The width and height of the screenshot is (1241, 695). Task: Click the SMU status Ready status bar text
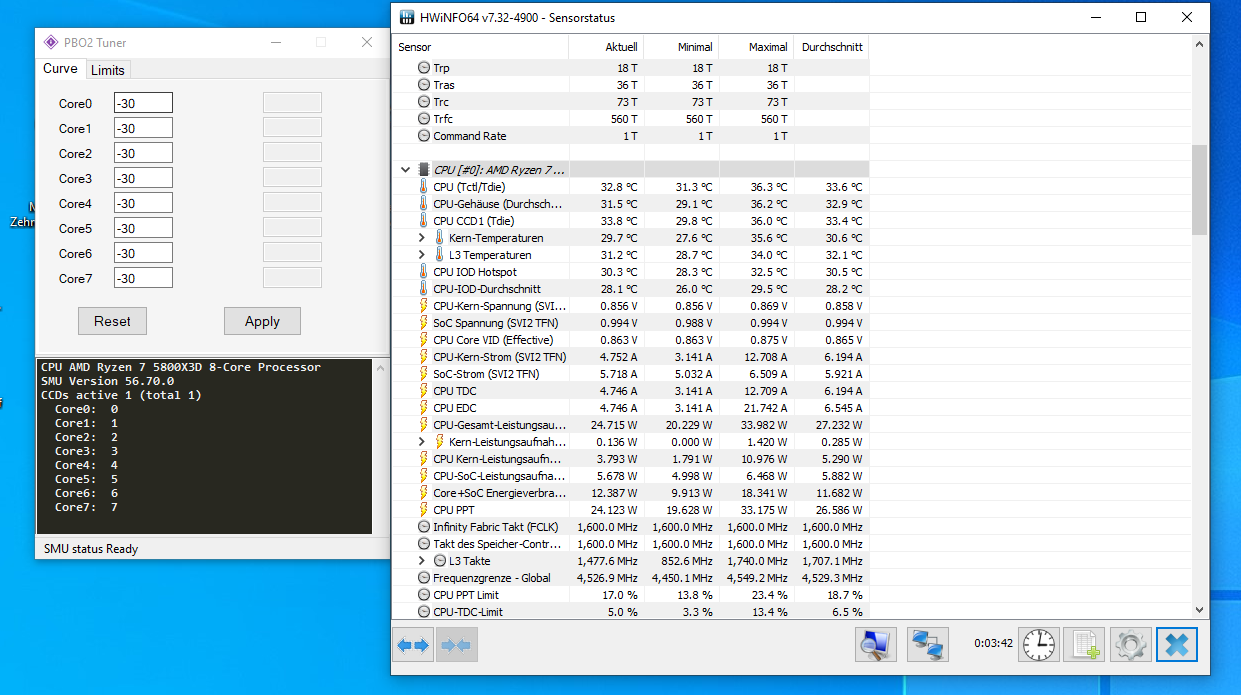[91, 549]
